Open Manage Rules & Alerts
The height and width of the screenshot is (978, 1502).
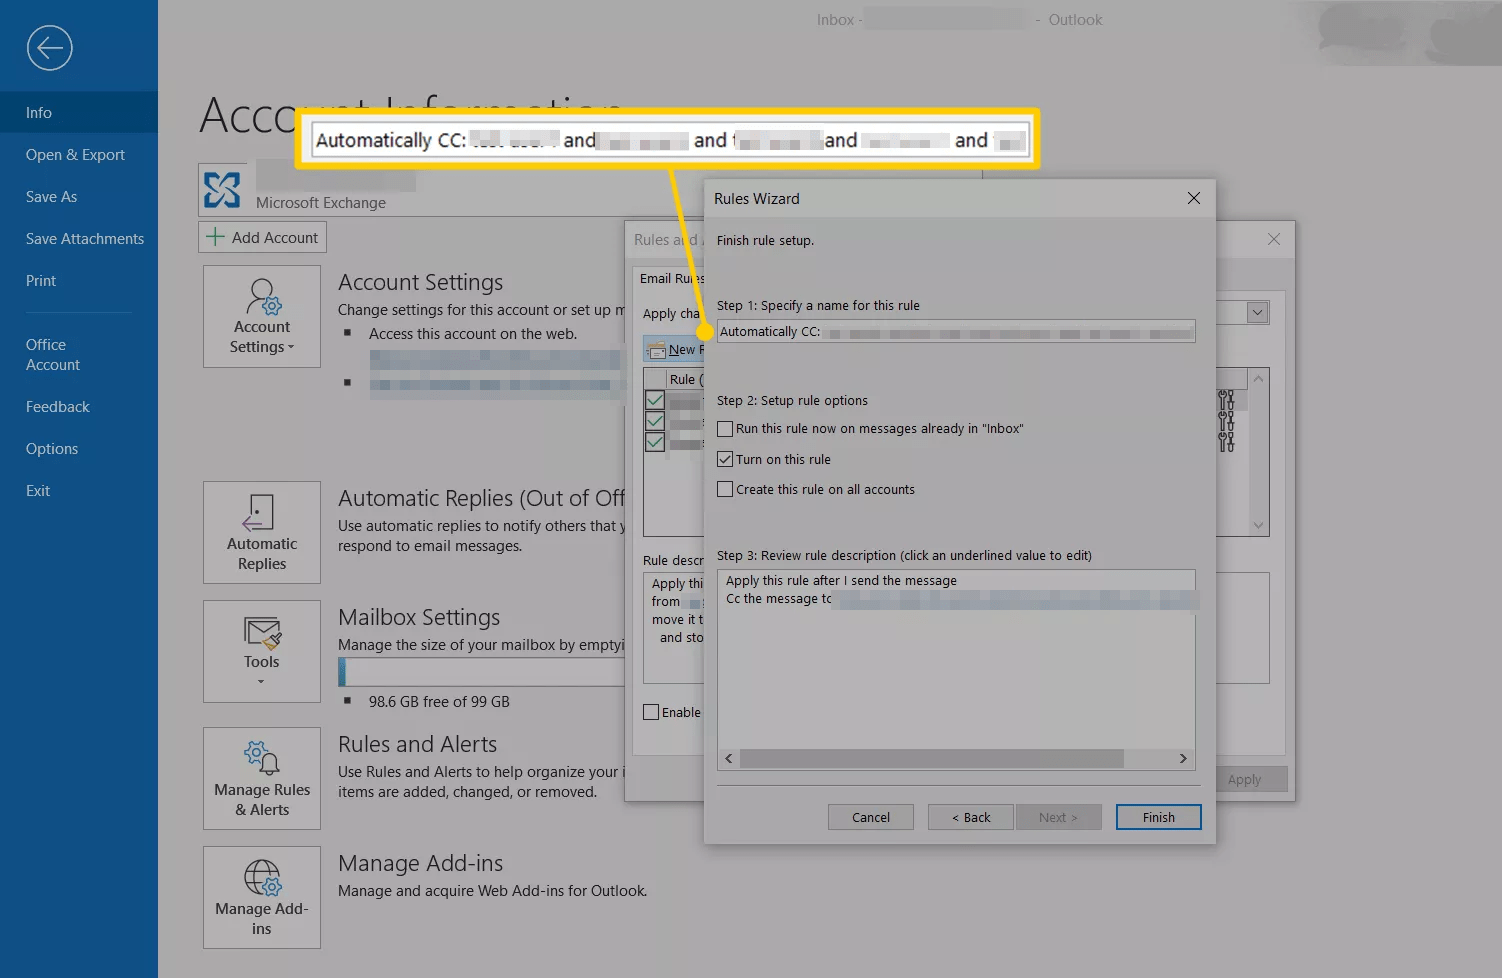click(262, 778)
